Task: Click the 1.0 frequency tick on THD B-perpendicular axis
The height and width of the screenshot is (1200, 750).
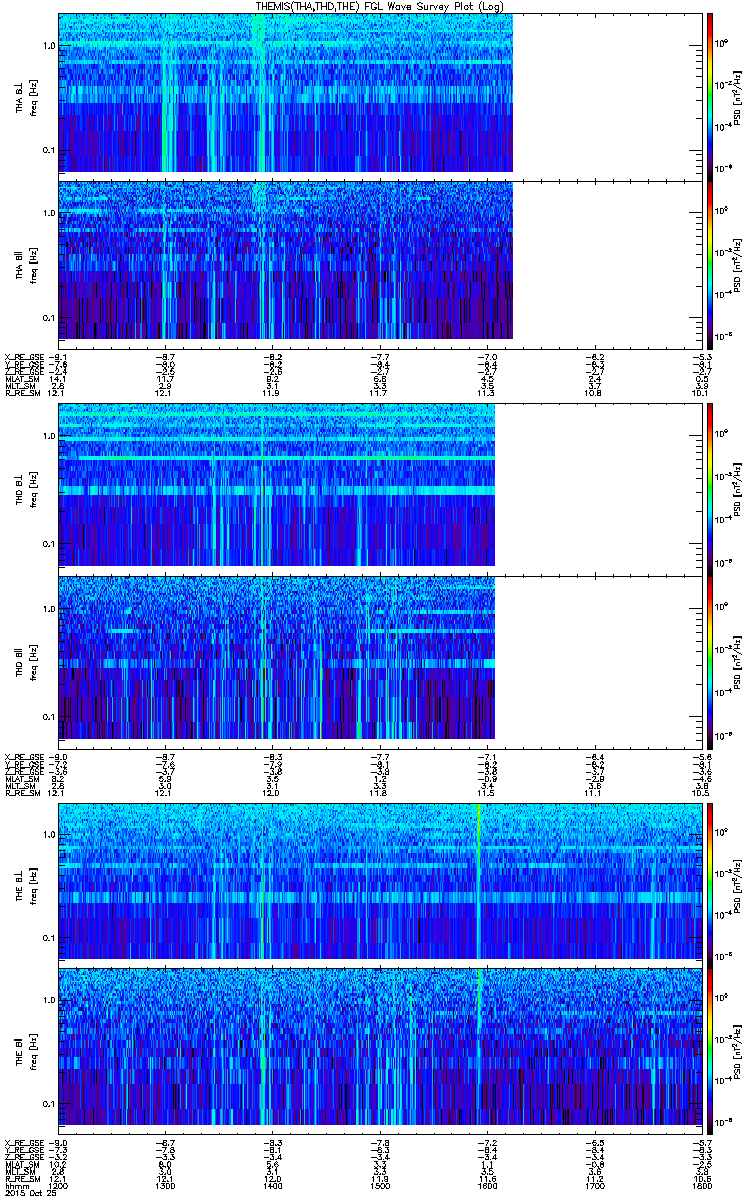Action: click(48, 438)
